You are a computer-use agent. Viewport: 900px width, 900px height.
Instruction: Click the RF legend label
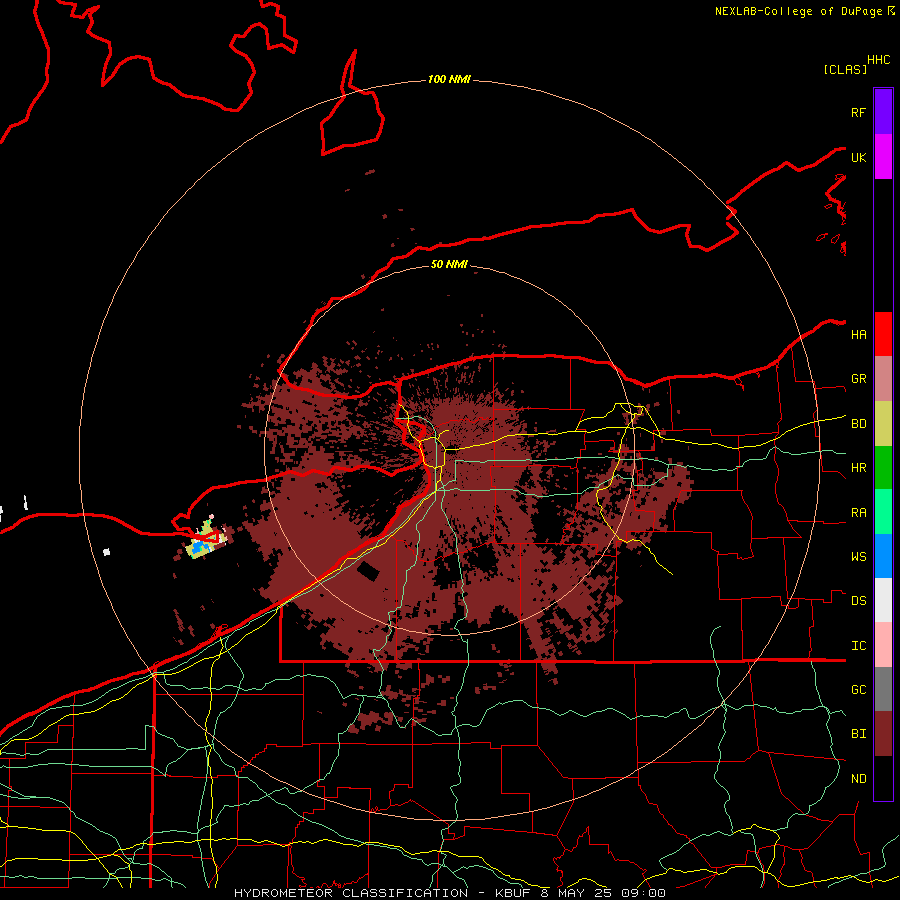tap(858, 112)
